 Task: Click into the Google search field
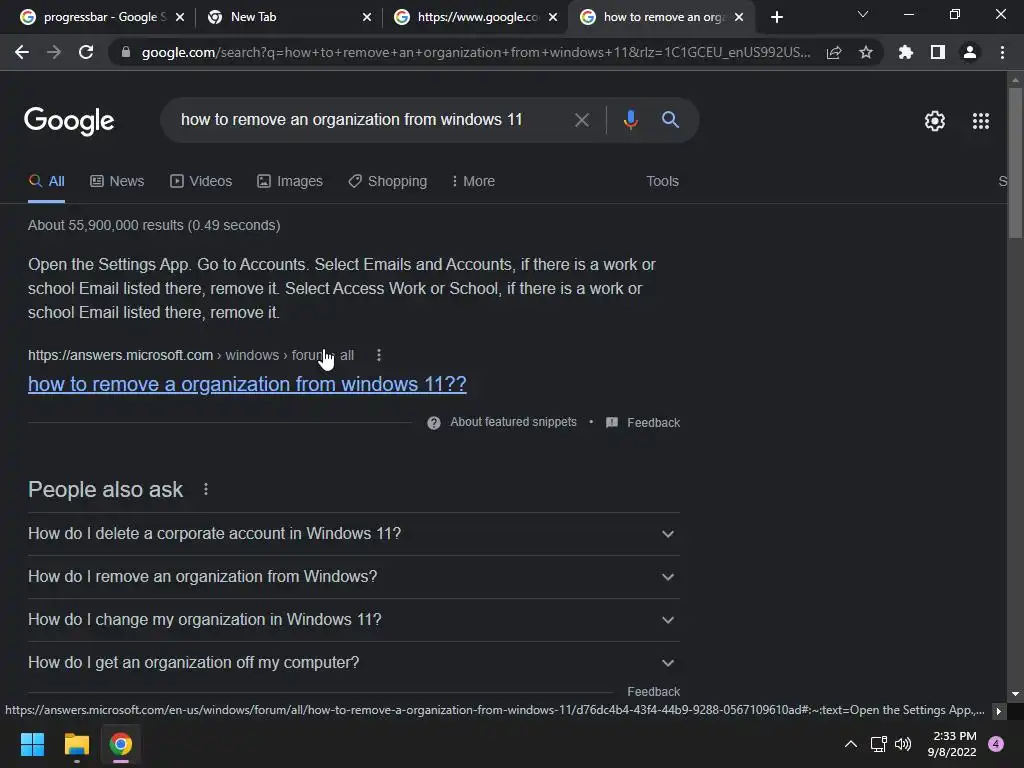pos(366,120)
